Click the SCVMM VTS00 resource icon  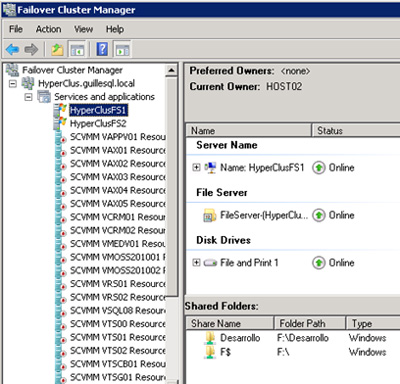61,324
